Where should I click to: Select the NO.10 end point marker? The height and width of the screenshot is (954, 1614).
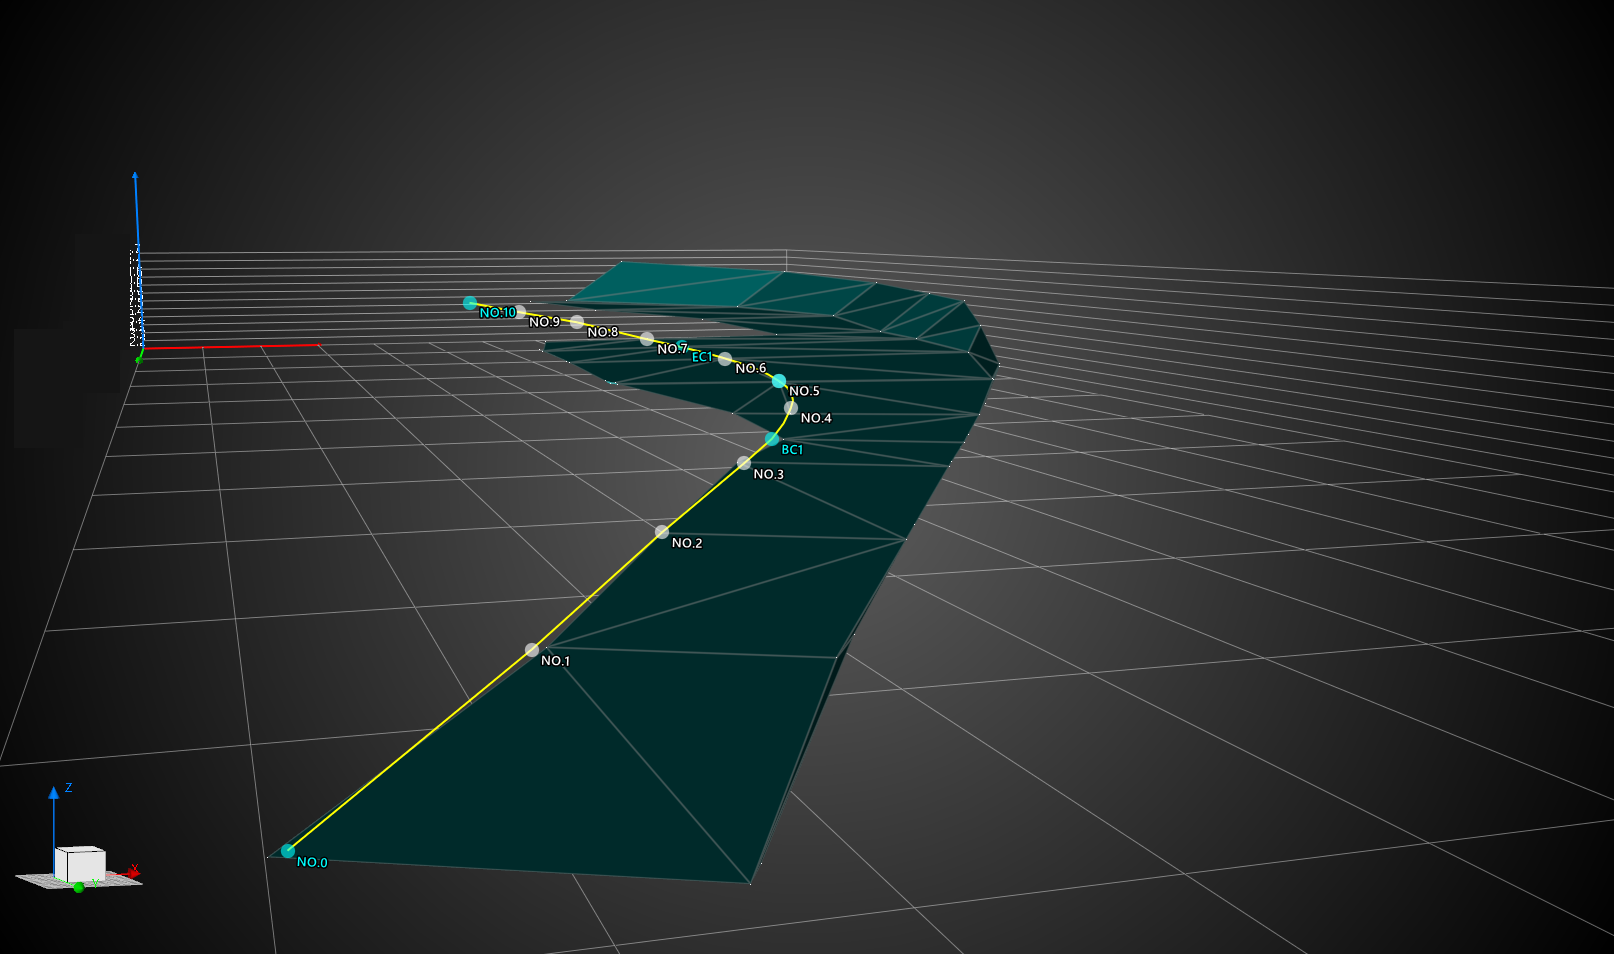(470, 303)
